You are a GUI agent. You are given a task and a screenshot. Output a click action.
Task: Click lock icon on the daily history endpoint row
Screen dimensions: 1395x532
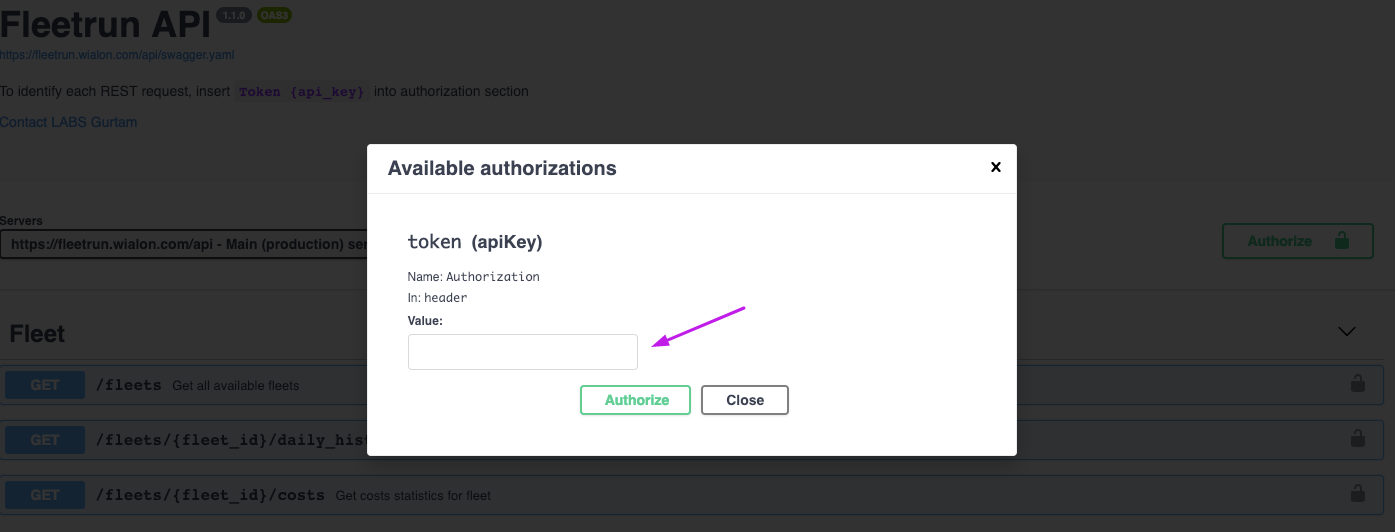pyautogui.click(x=1357, y=439)
